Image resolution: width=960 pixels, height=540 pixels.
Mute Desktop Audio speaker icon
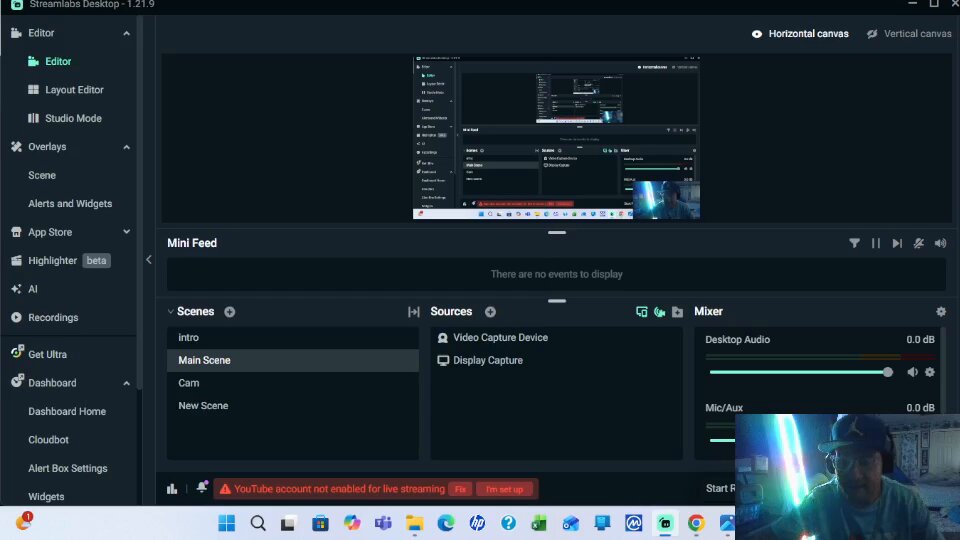coord(912,372)
